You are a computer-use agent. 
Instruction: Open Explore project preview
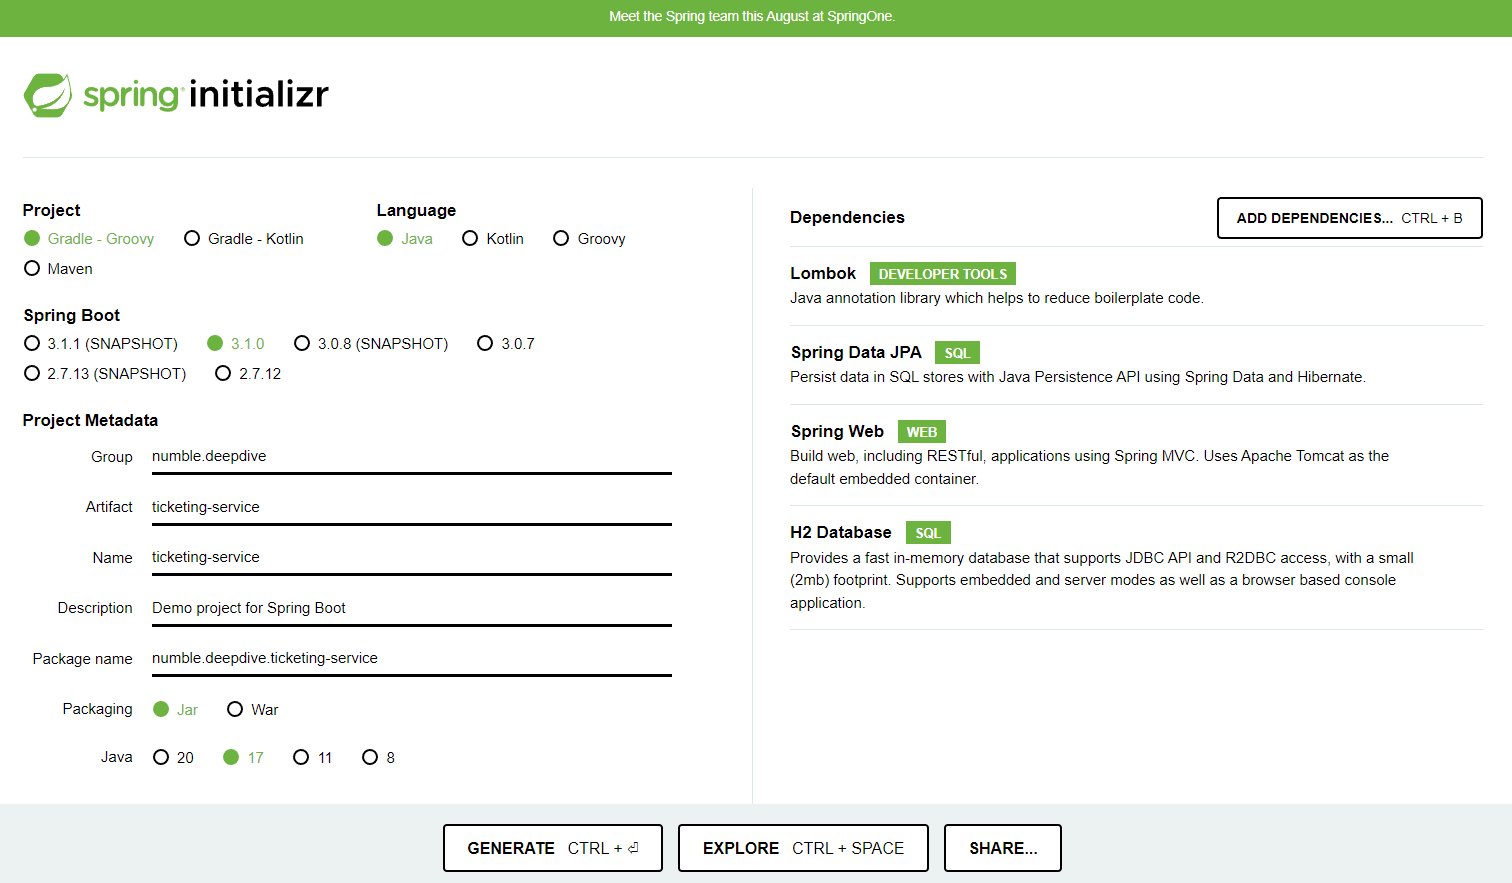click(x=803, y=848)
